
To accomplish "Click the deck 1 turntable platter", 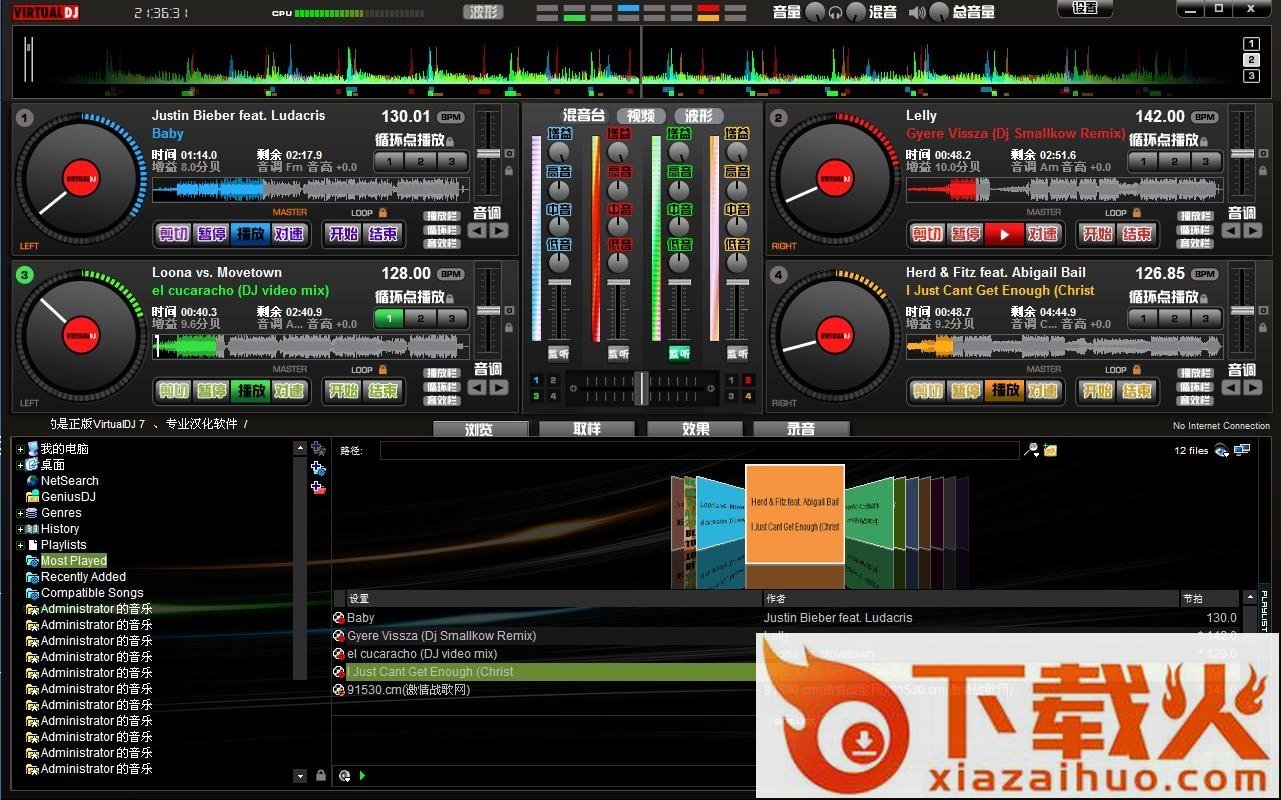I will pyautogui.click(x=81, y=180).
